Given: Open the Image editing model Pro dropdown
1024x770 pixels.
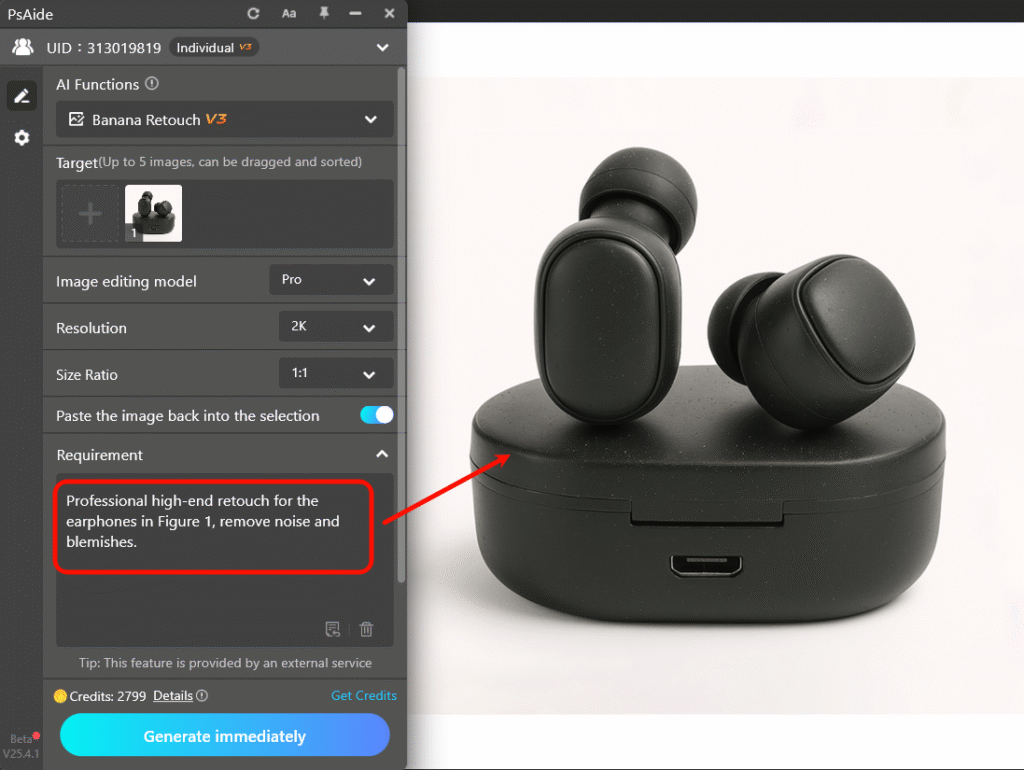Looking at the screenshot, I should pyautogui.click(x=330, y=281).
